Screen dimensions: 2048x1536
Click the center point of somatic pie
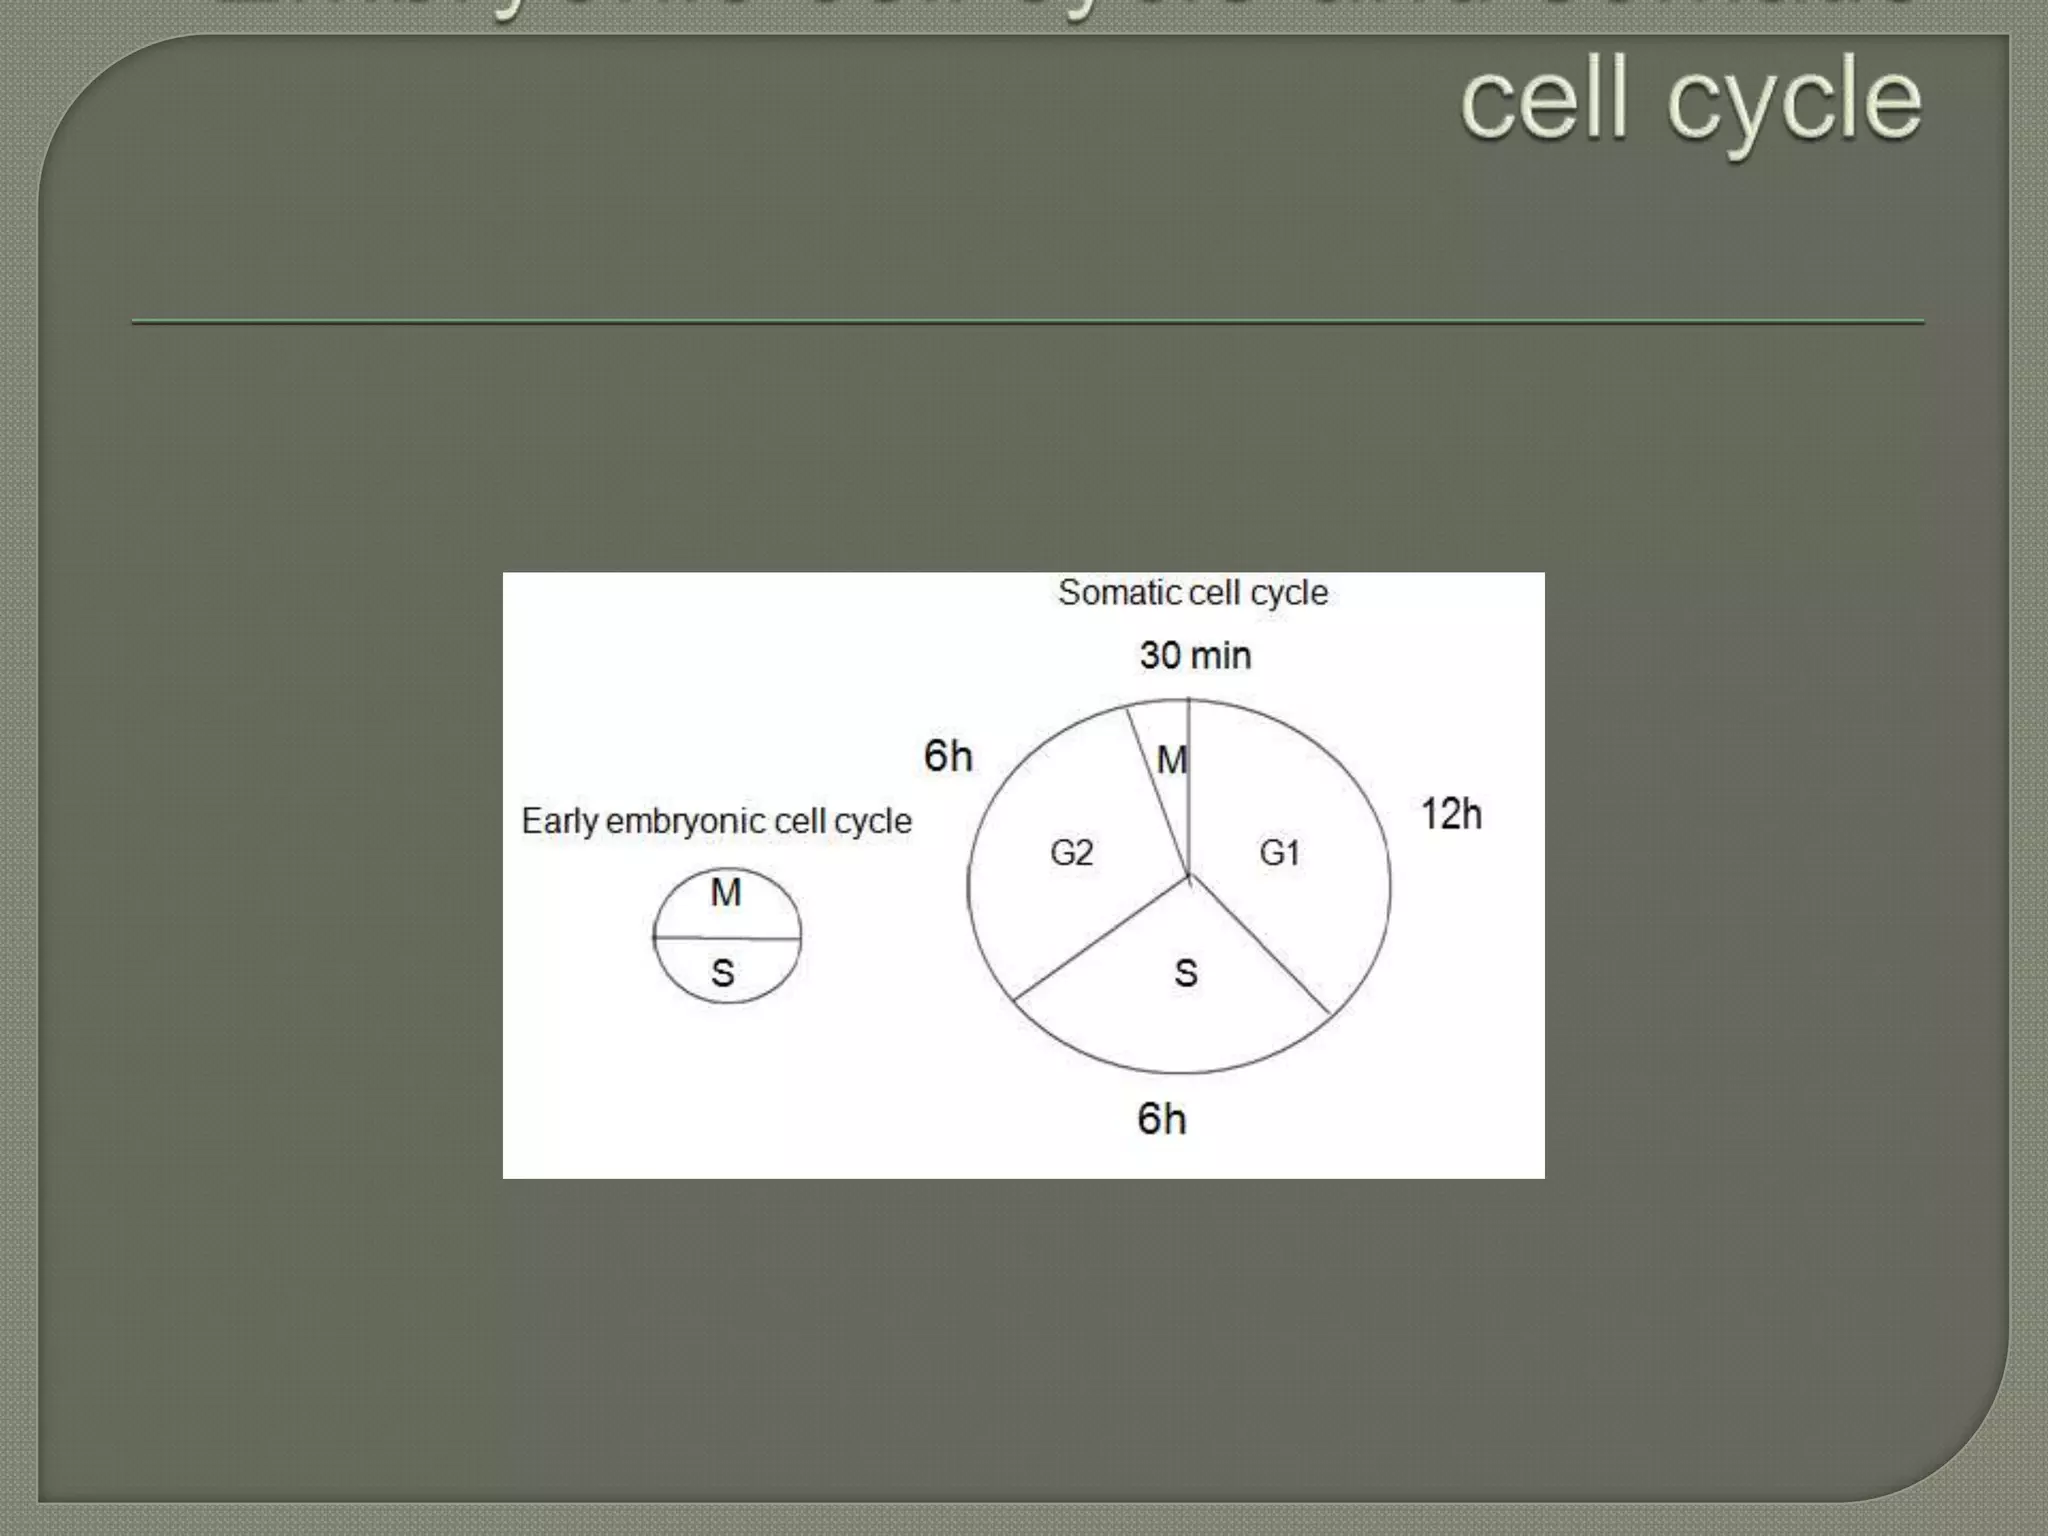[x=1189, y=877]
